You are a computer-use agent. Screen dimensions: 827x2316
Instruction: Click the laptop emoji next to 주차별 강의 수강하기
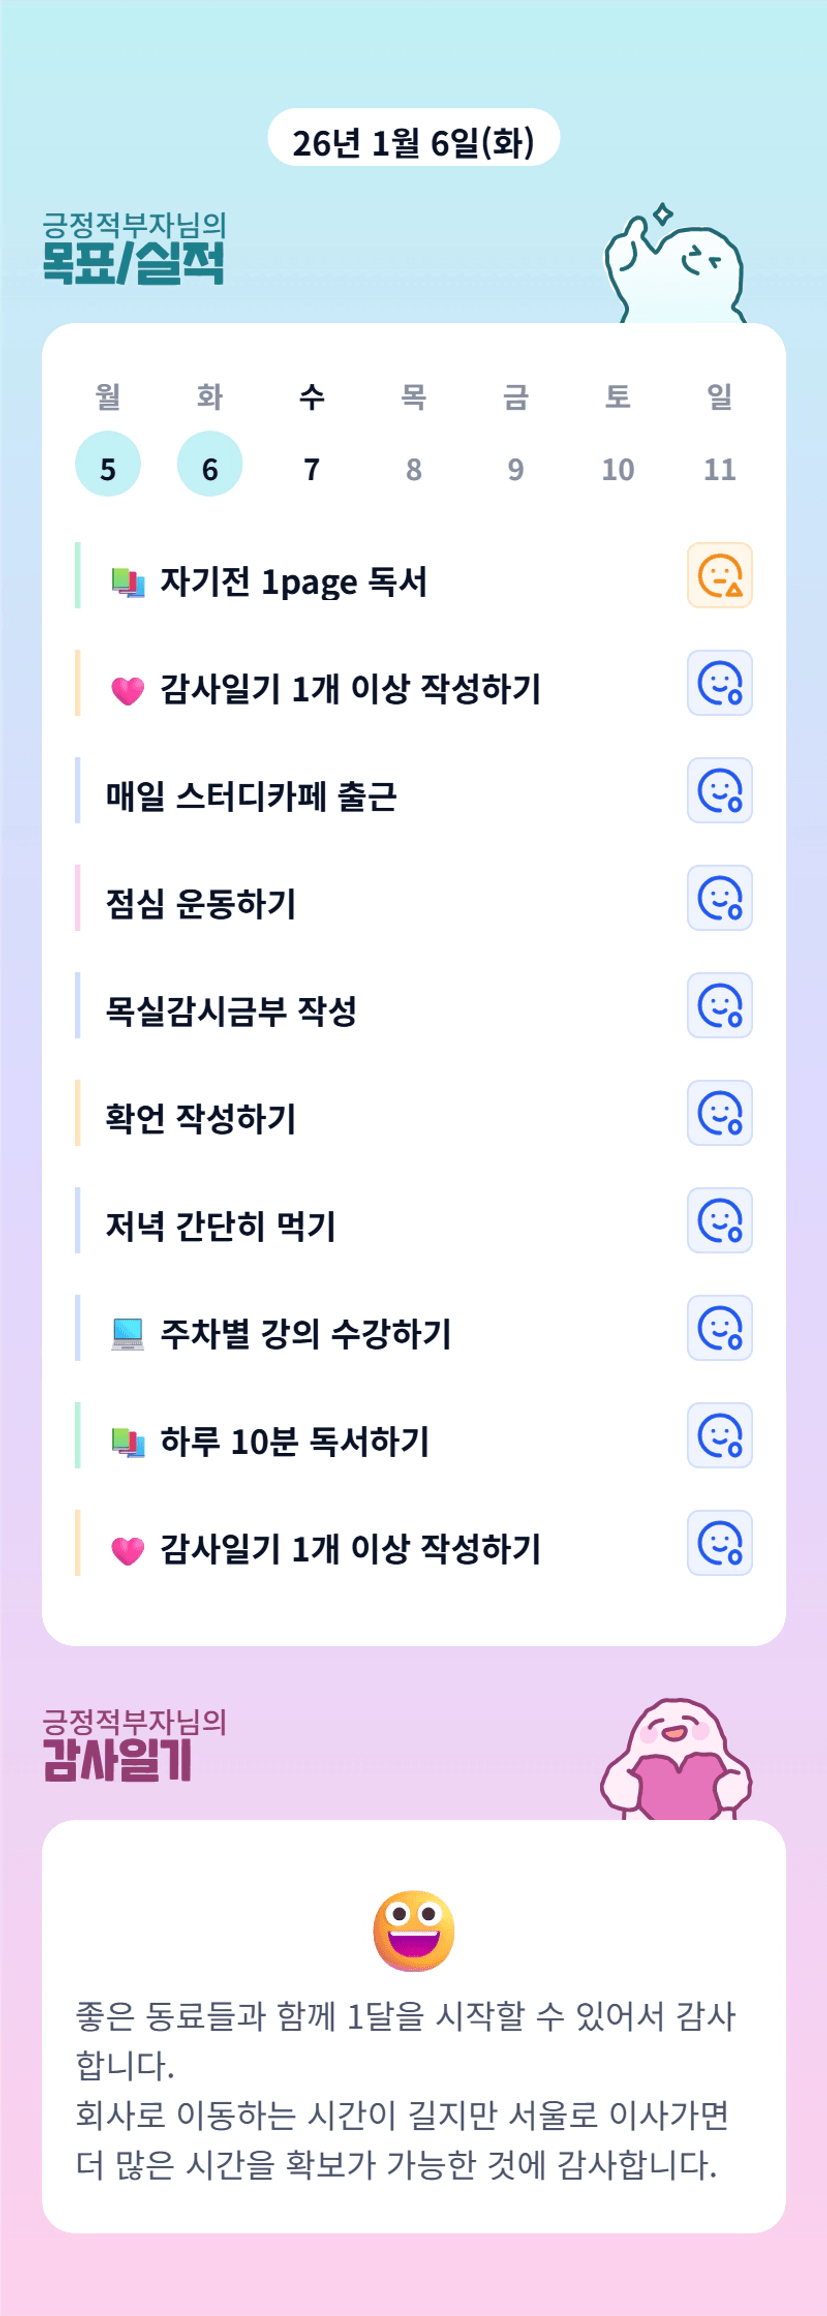(128, 1334)
